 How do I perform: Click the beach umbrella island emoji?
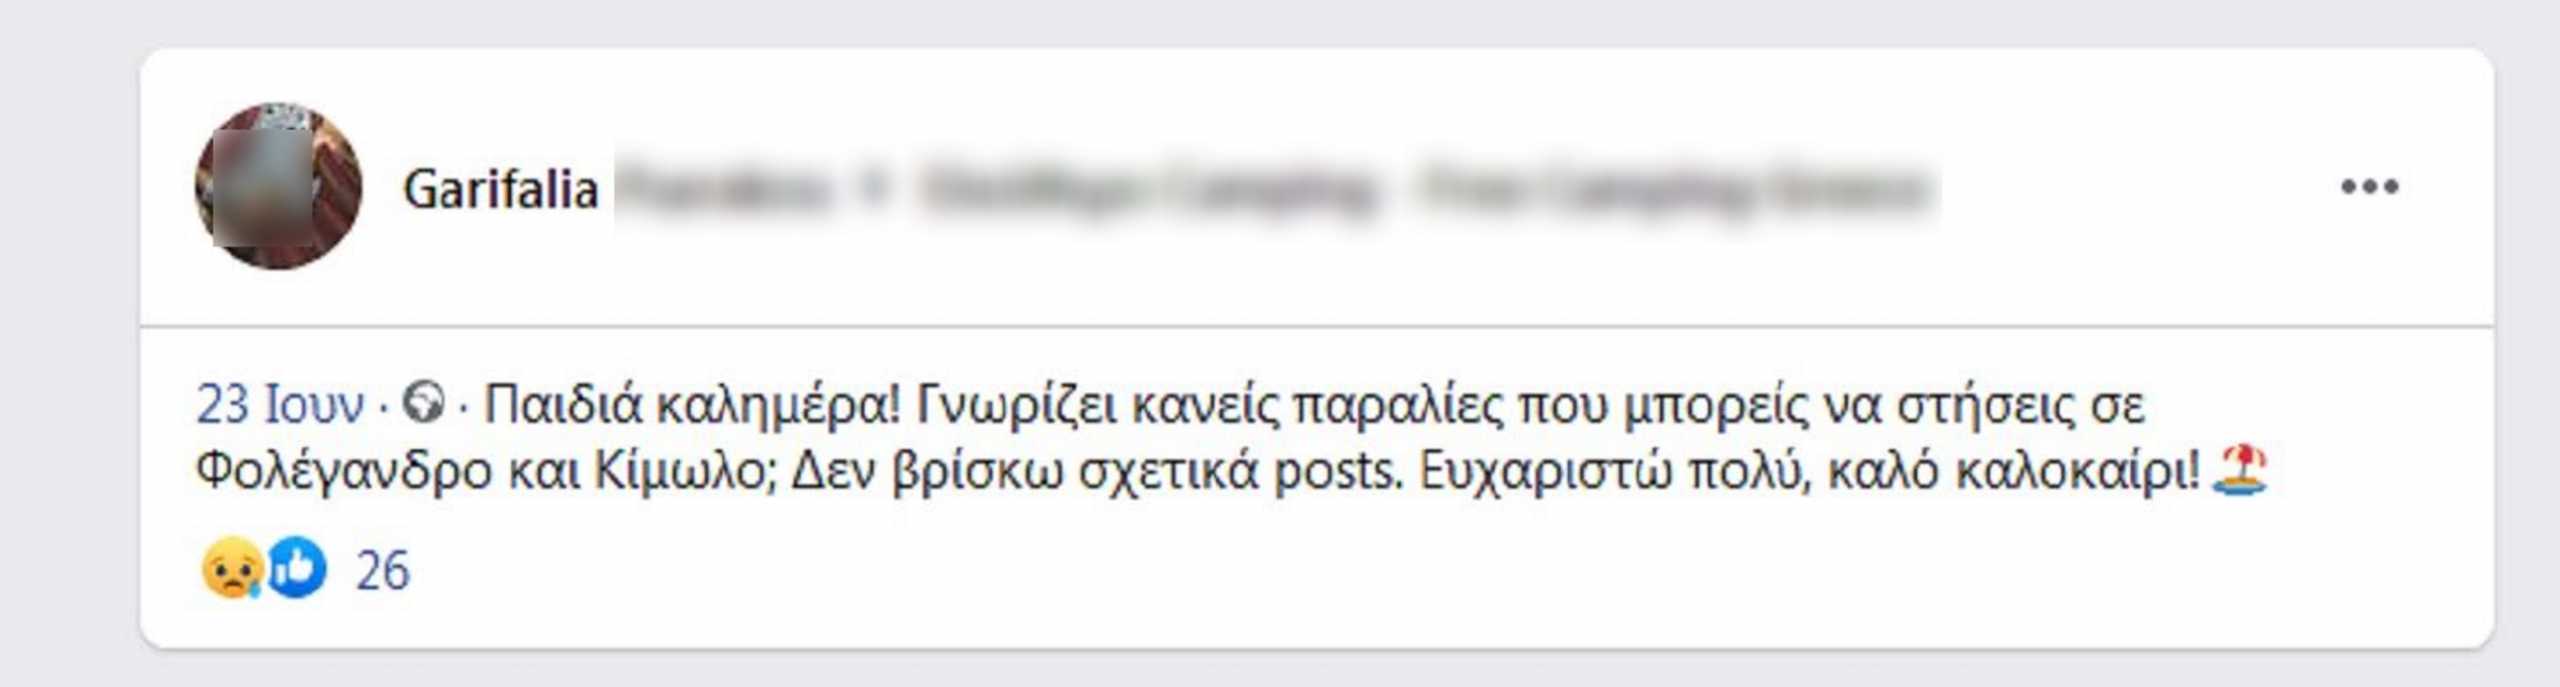(x=2240, y=470)
